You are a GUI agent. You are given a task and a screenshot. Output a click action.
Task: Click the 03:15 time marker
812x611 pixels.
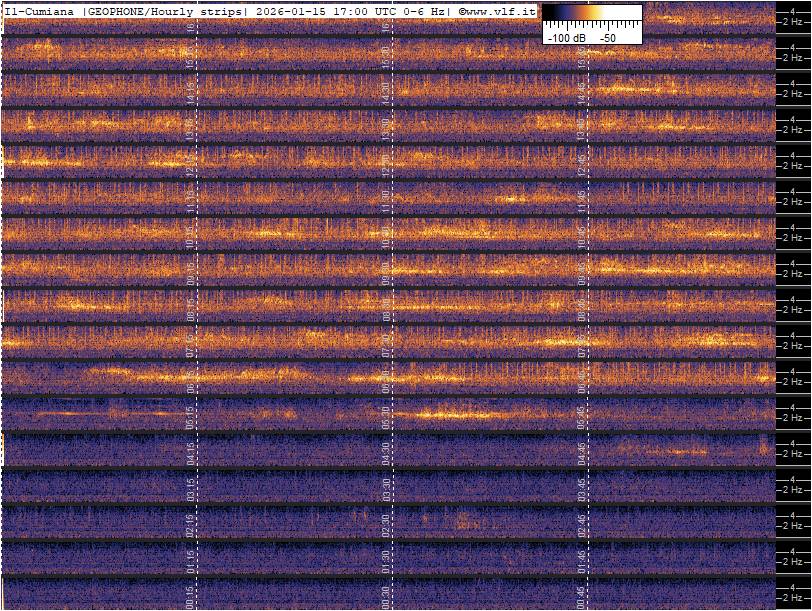(191, 488)
